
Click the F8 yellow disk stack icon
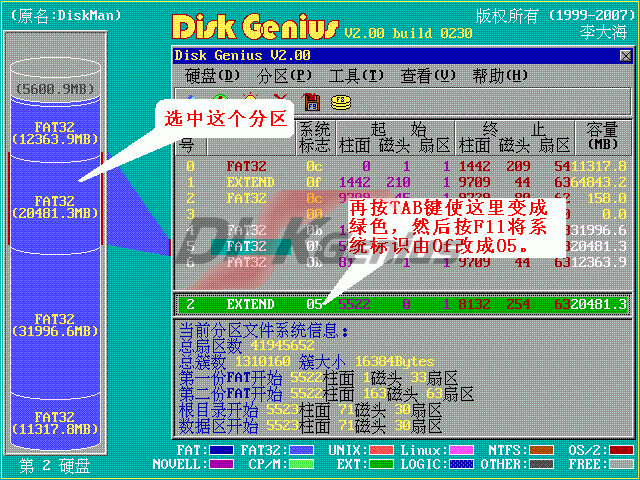pyautogui.click(x=341, y=102)
